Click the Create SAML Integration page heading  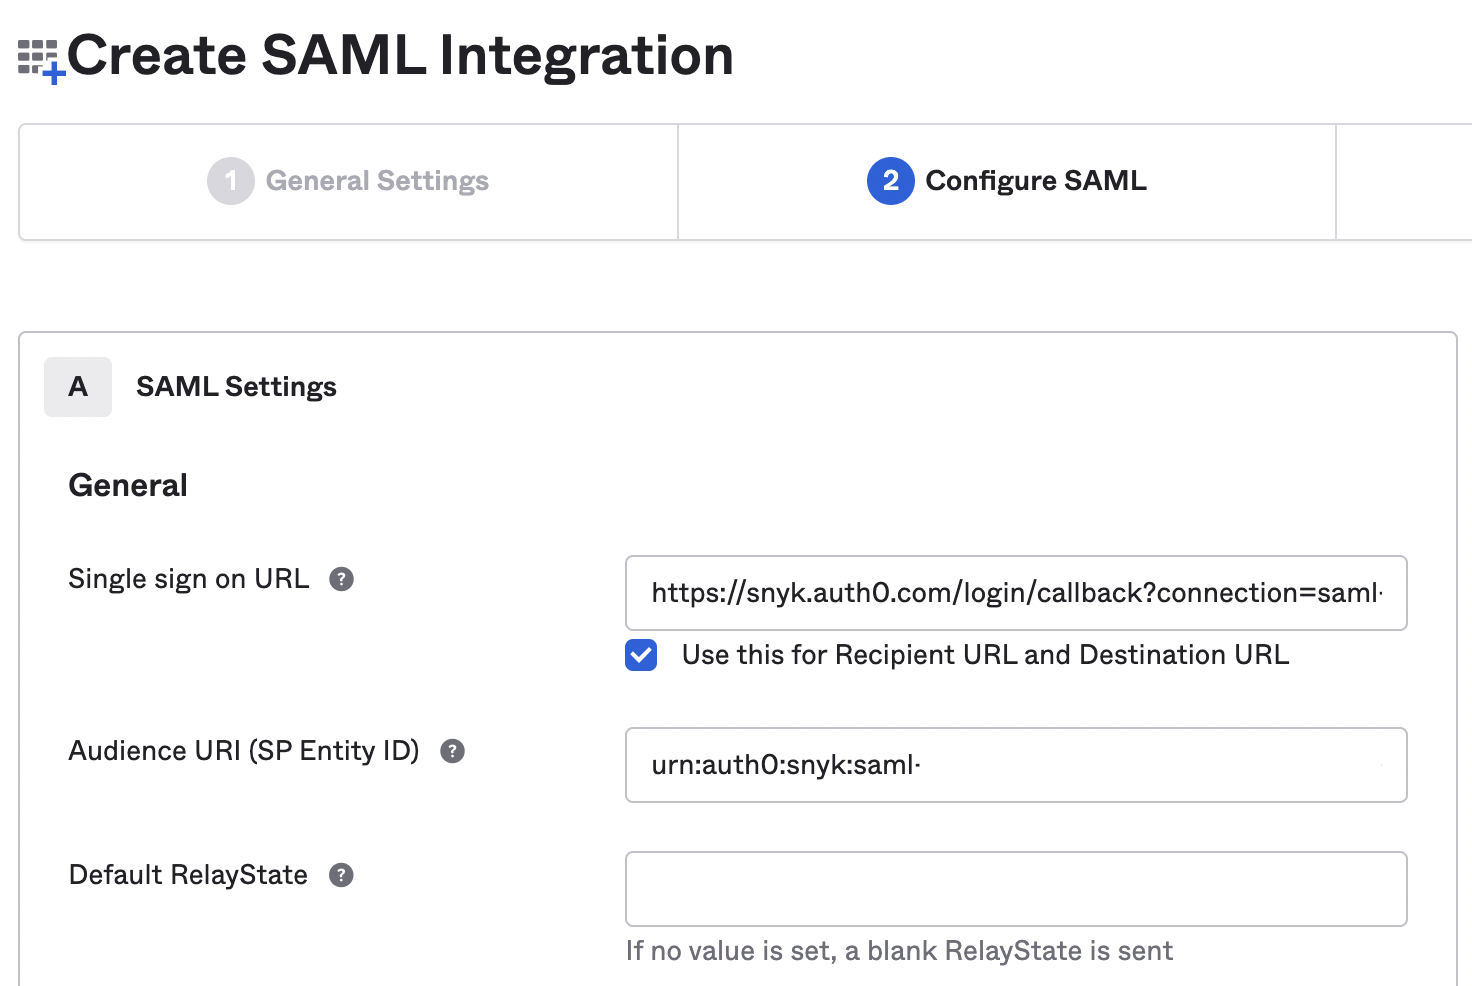tap(402, 55)
